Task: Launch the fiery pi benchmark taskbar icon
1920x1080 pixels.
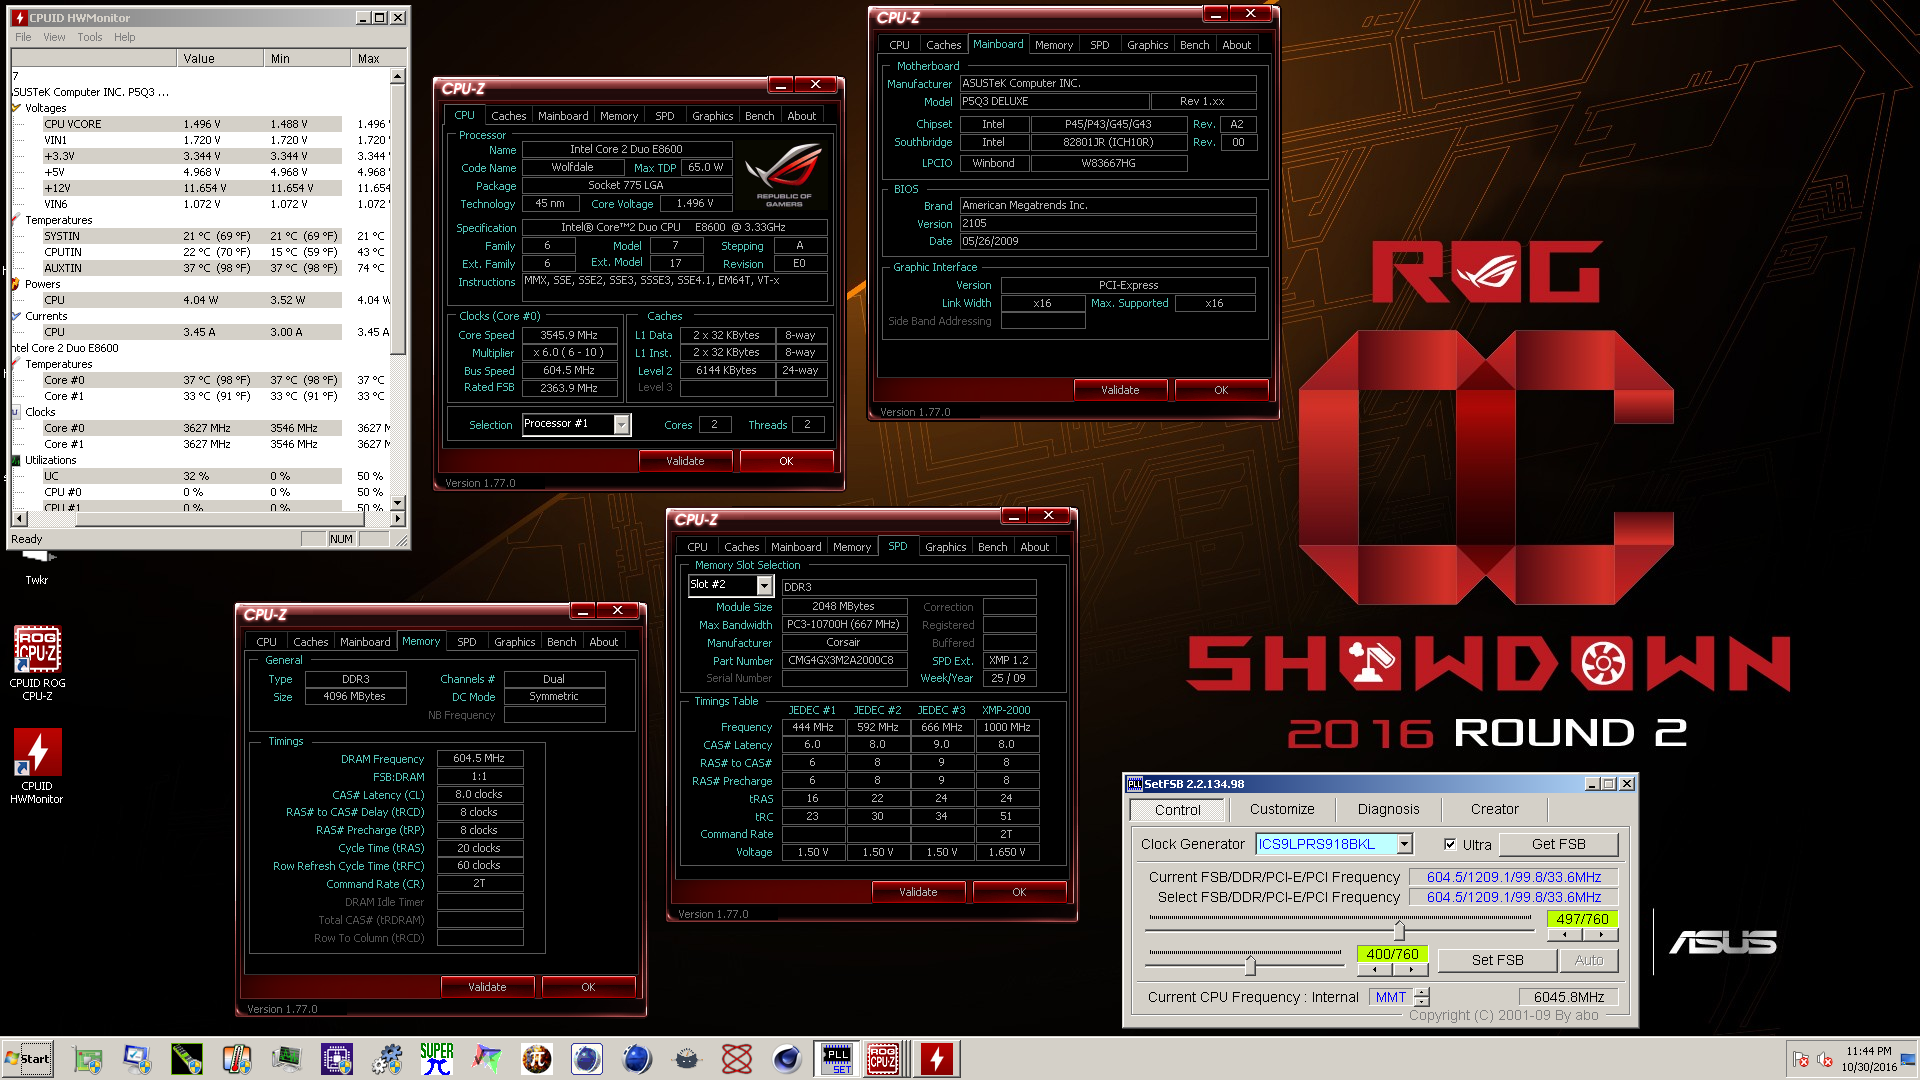Action: (x=537, y=1059)
